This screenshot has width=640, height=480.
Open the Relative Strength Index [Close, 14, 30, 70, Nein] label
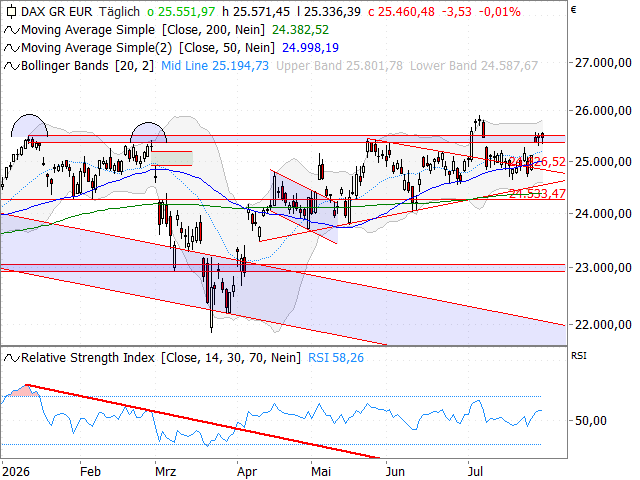161,358
